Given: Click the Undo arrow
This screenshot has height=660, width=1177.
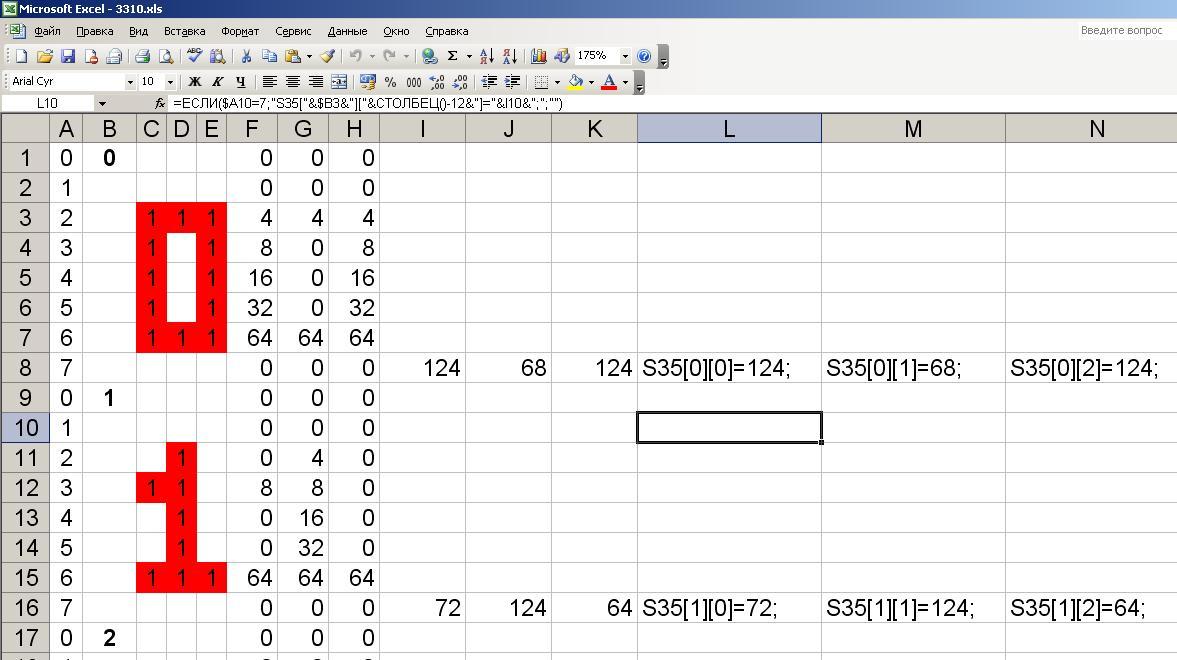Looking at the screenshot, I should [356, 56].
